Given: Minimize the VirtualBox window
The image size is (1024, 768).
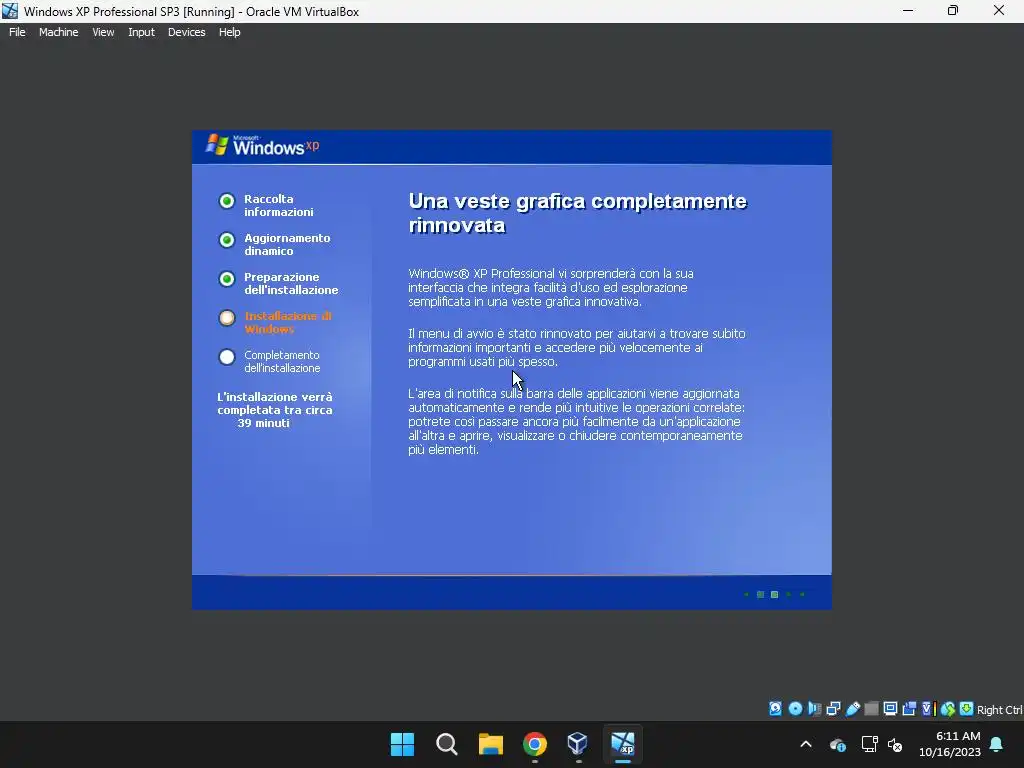Looking at the screenshot, I should click(908, 11).
